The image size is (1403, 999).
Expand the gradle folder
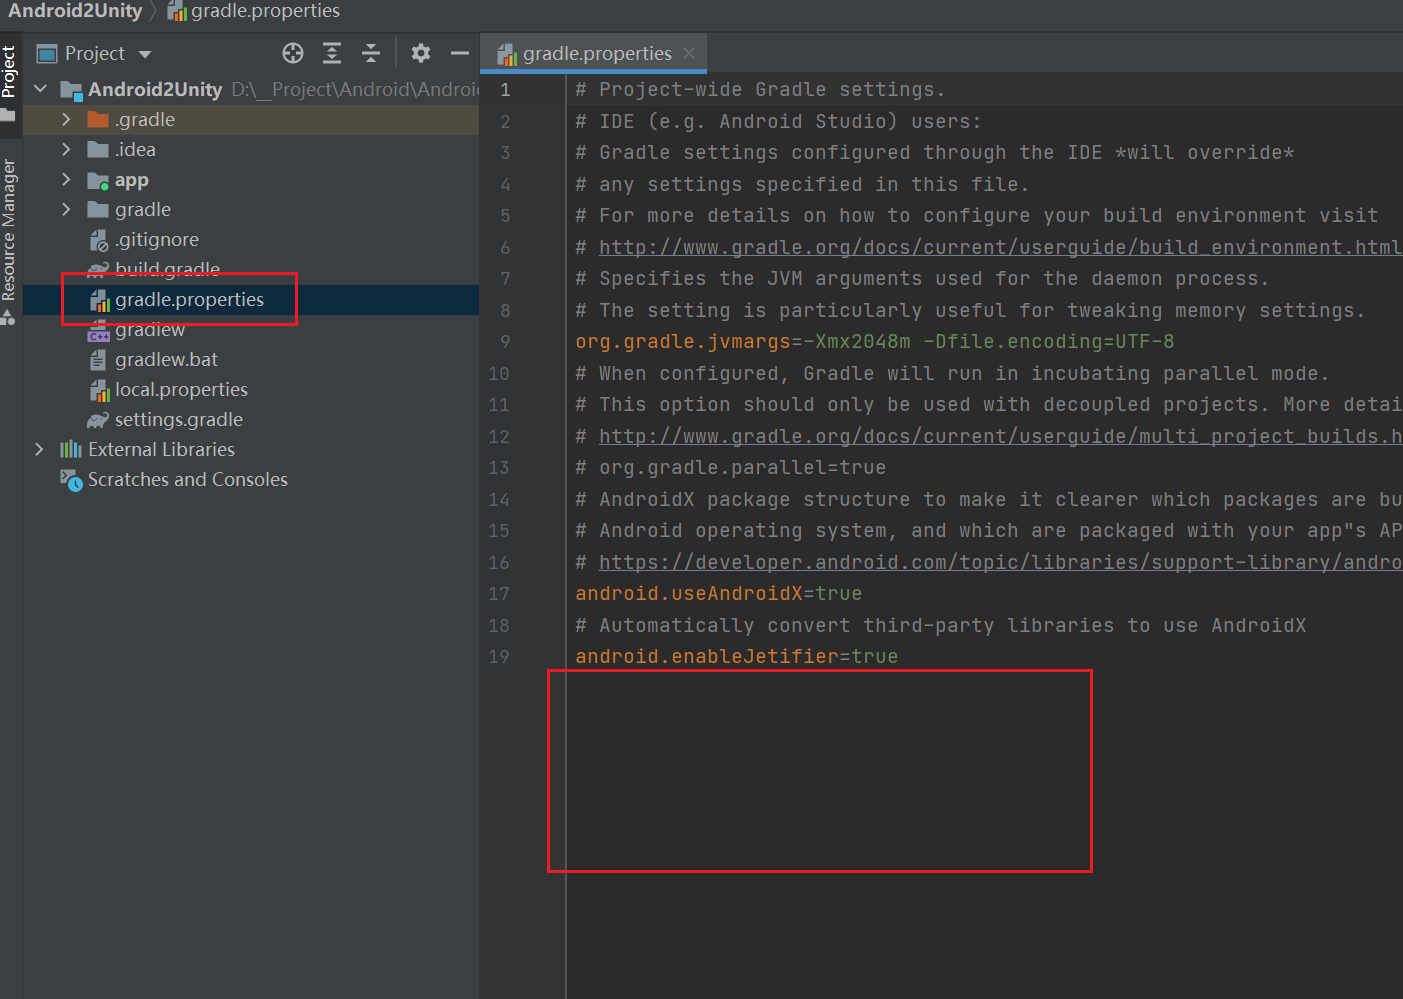click(66, 209)
